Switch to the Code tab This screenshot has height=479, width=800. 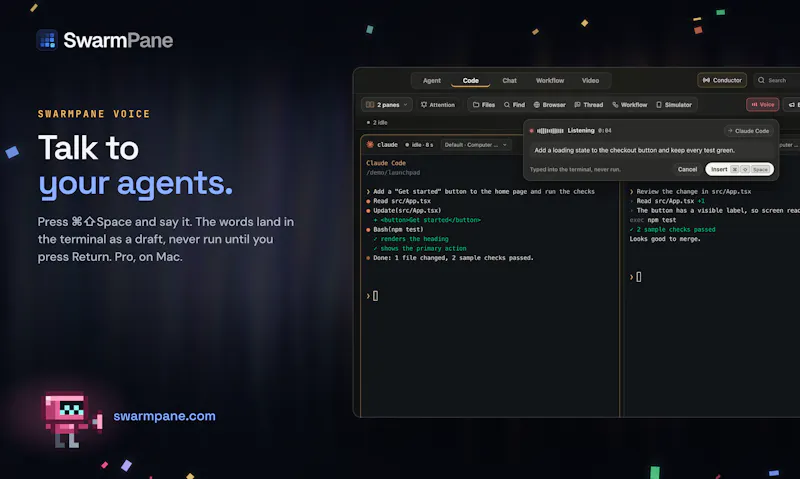[470, 81]
